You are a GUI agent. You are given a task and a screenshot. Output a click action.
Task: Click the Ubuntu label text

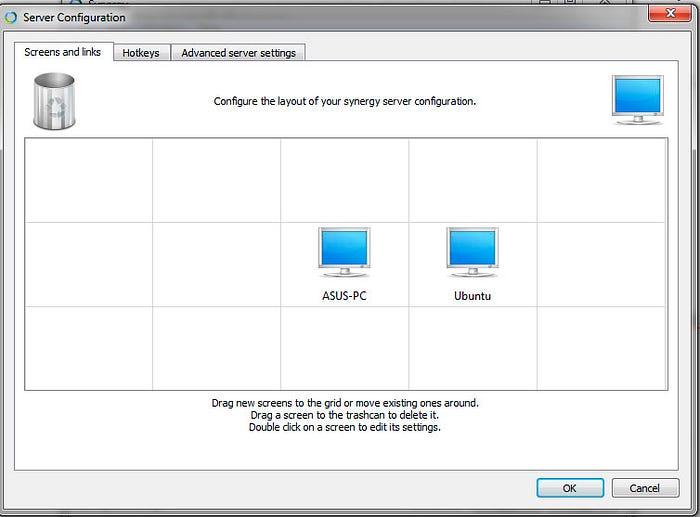[x=472, y=296]
